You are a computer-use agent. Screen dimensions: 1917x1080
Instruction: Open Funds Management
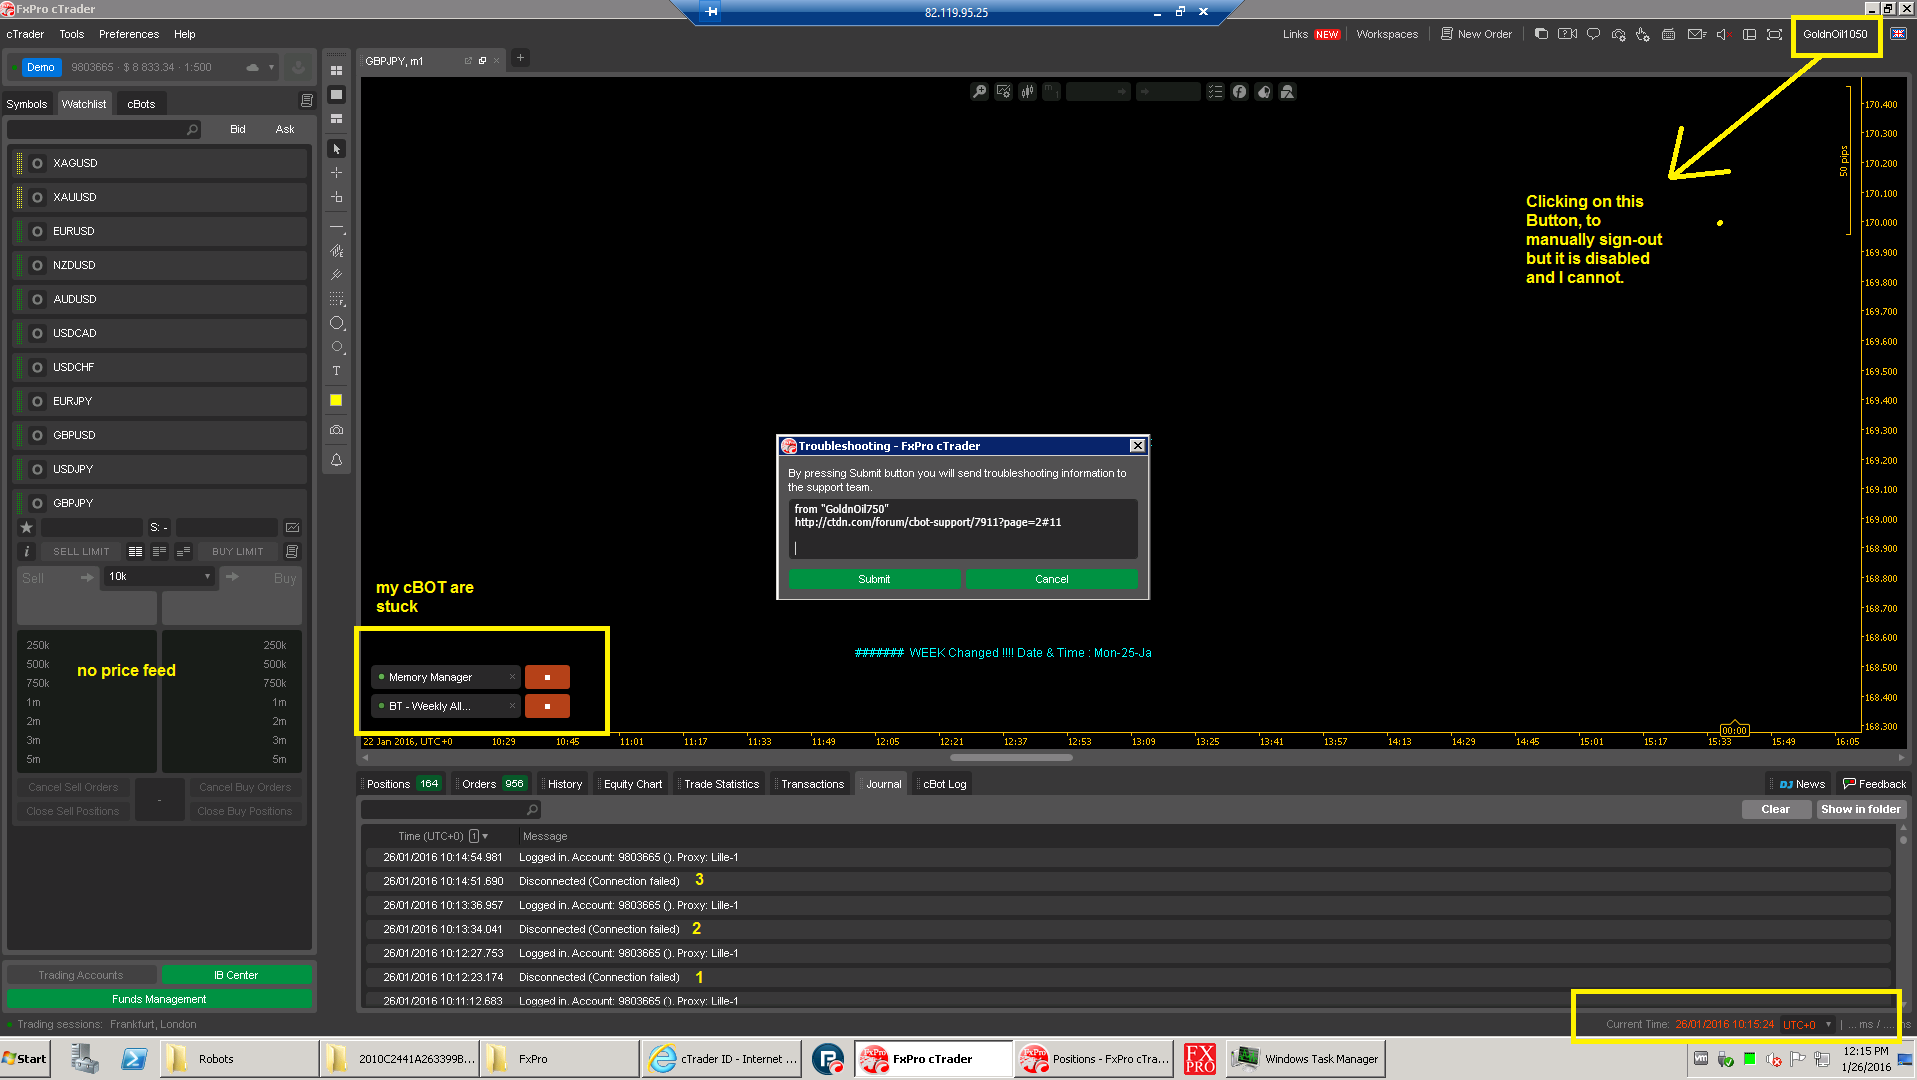tap(159, 999)
